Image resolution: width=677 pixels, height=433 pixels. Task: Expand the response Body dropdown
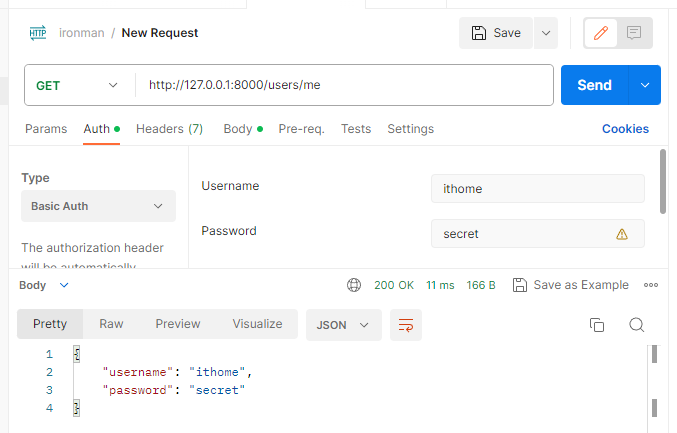pos(44,285)
